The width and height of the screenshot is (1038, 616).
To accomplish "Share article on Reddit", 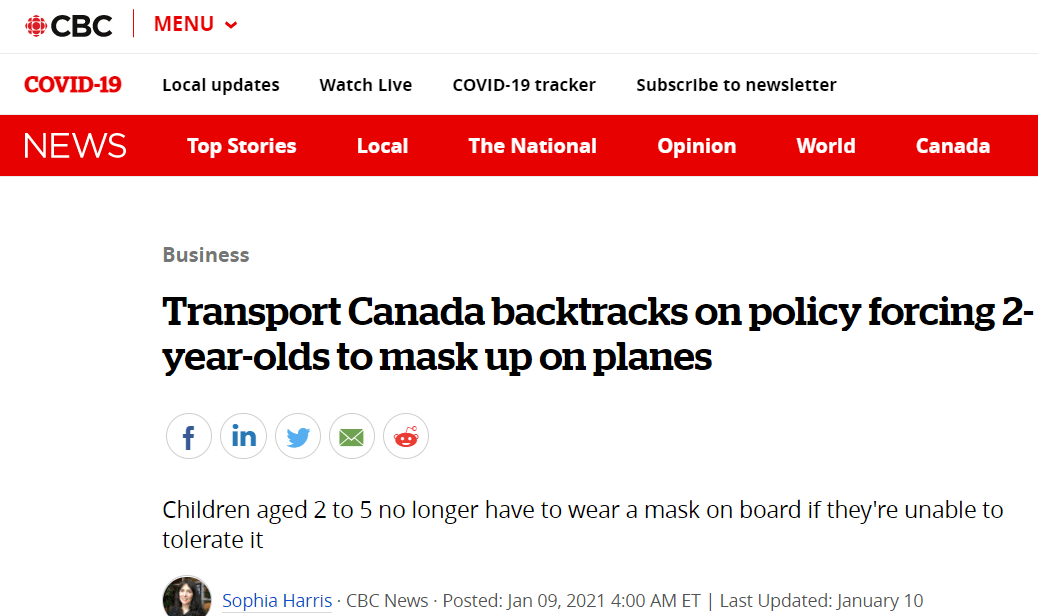I will click(x=405, y=437).
